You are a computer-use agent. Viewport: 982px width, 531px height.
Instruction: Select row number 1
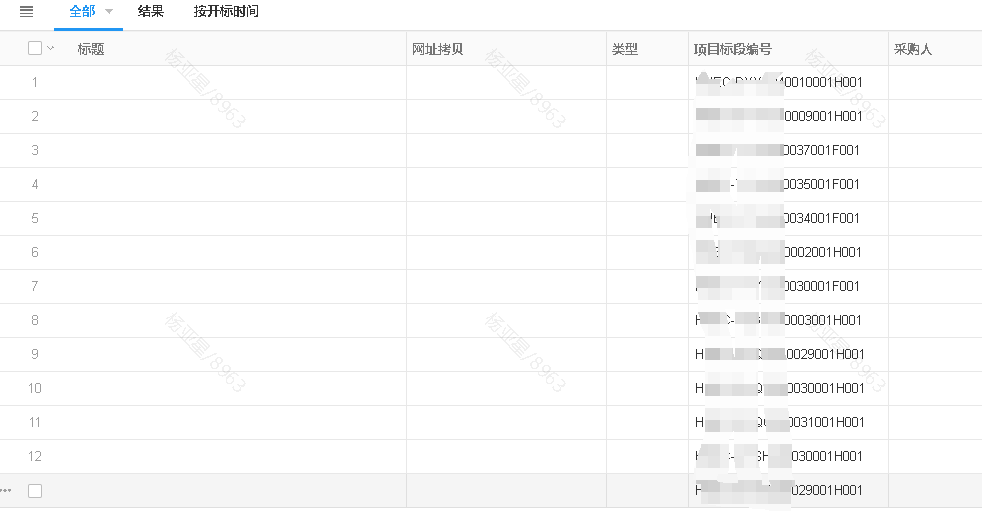[35, 82]
